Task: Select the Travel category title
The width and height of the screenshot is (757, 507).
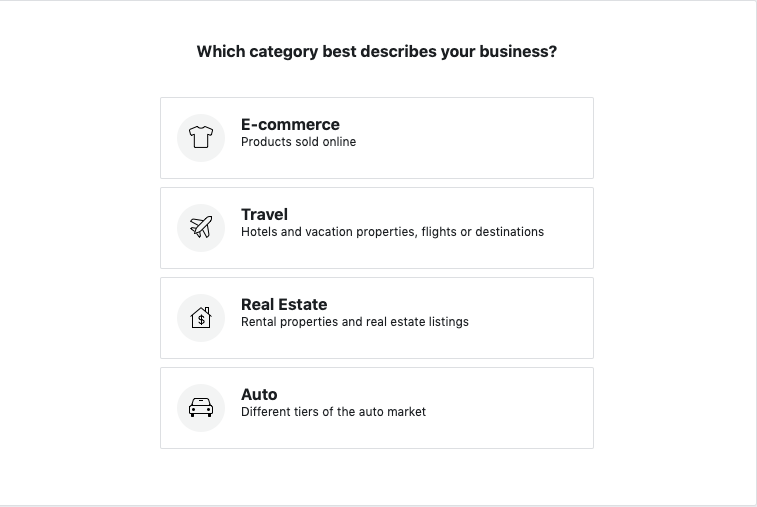Action: coord(264,215)
